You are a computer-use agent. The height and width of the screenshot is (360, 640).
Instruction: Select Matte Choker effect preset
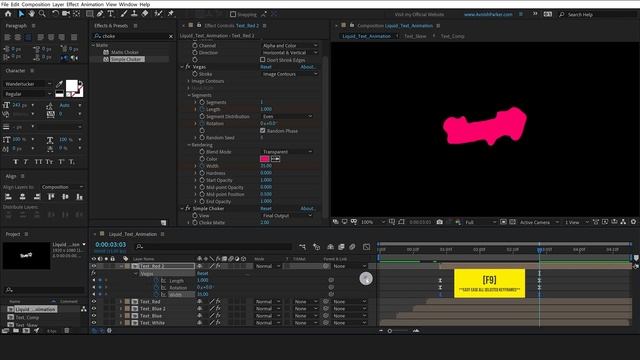pos(125,52)
